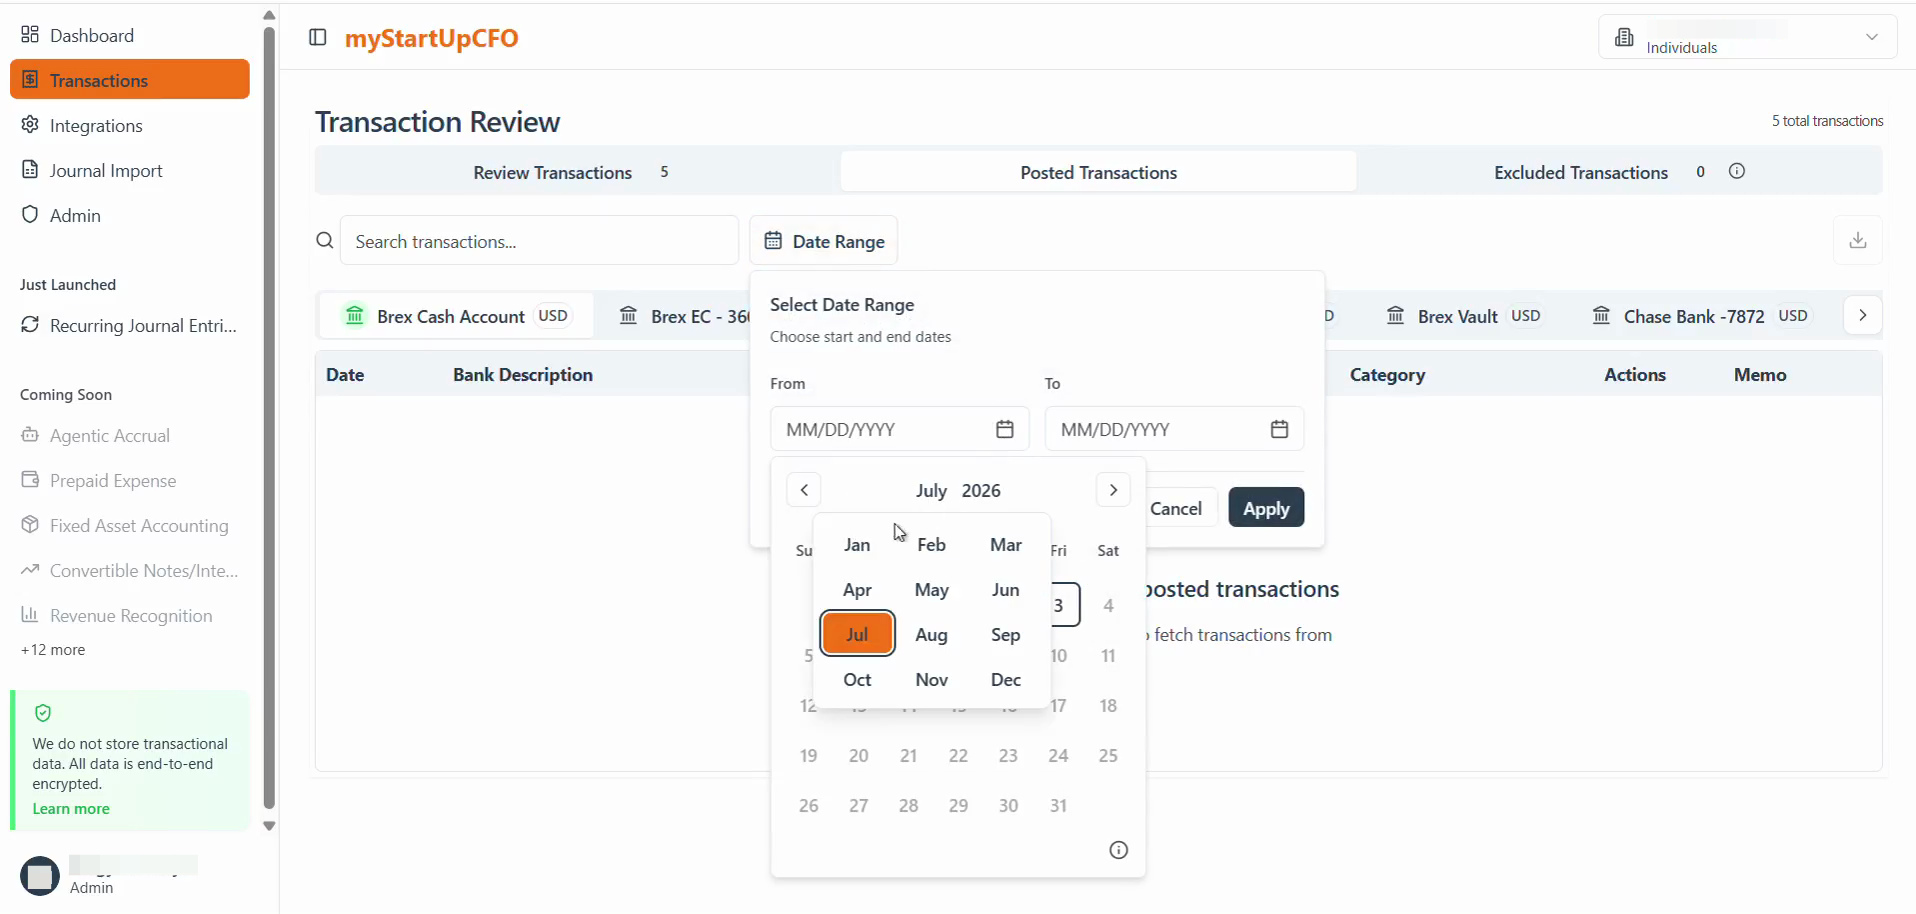Apply the selected date range
Image resolution: width=1916 pixels, height=914 pixels.
(x=1266, y=508)
